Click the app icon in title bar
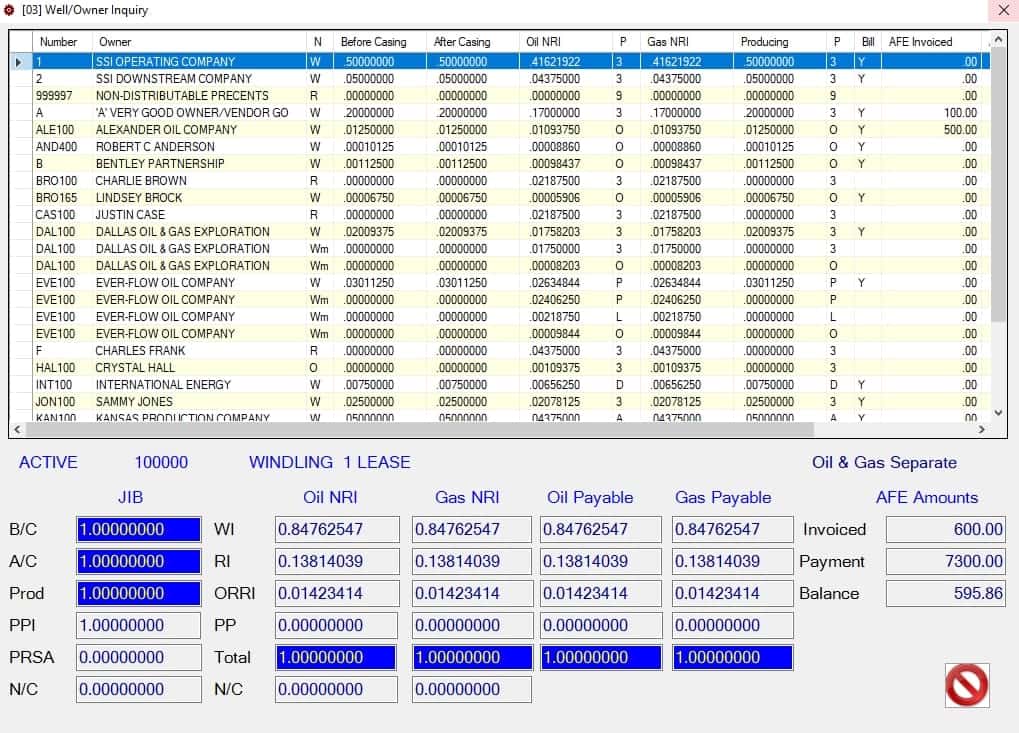The height and width of the screenshot is (733, 1019). click(9, 10)
